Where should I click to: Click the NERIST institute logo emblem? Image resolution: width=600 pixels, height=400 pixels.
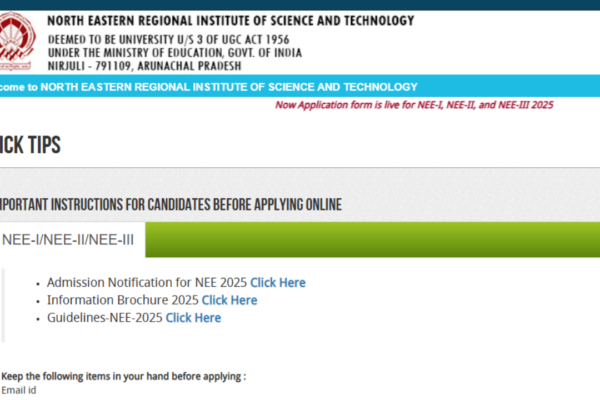(x=17, y=41)
